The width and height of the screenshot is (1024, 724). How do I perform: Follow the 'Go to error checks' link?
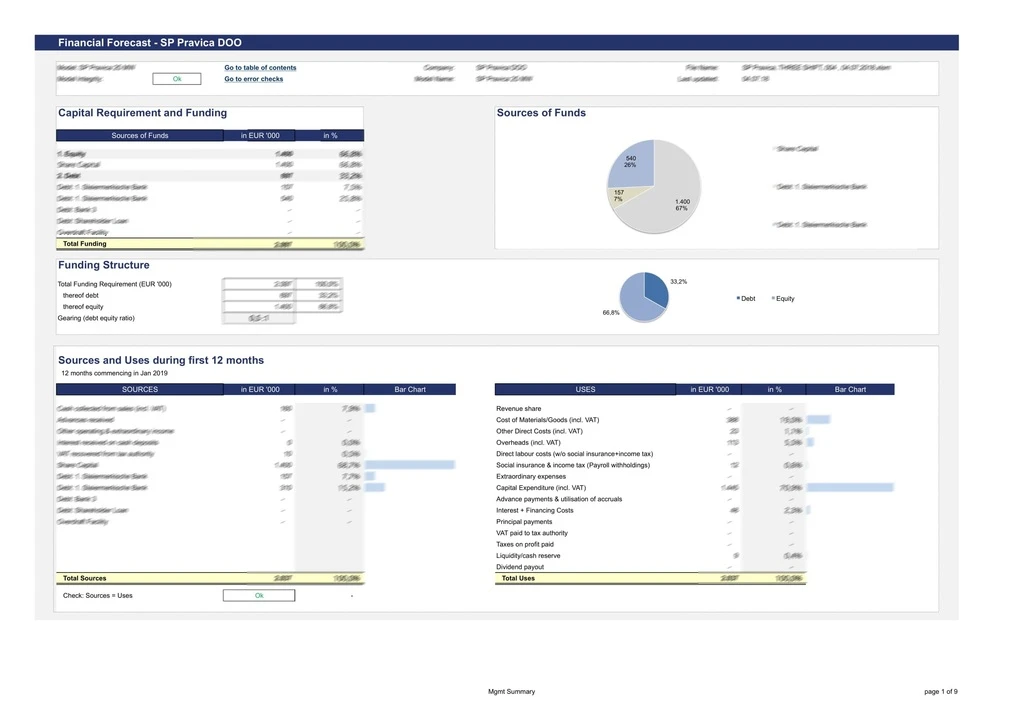click(x=253, y=79)
